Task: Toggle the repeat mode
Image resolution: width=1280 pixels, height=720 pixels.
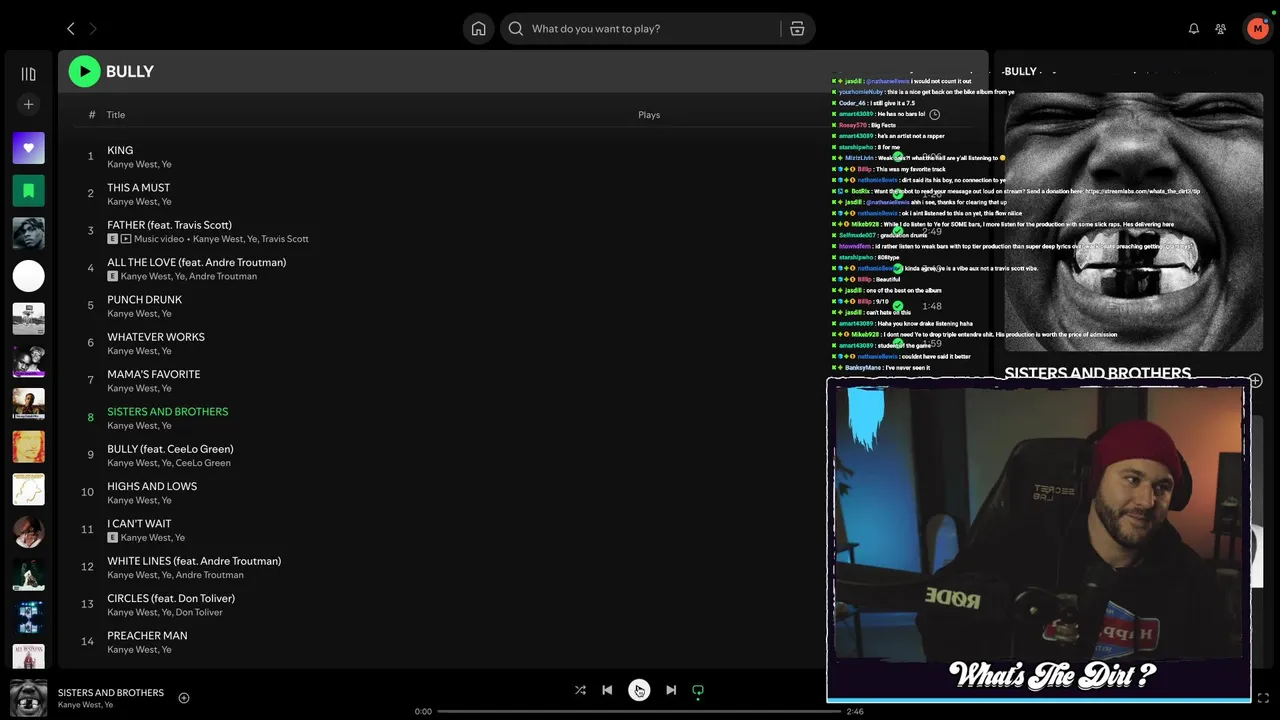Action: point(698,690)
